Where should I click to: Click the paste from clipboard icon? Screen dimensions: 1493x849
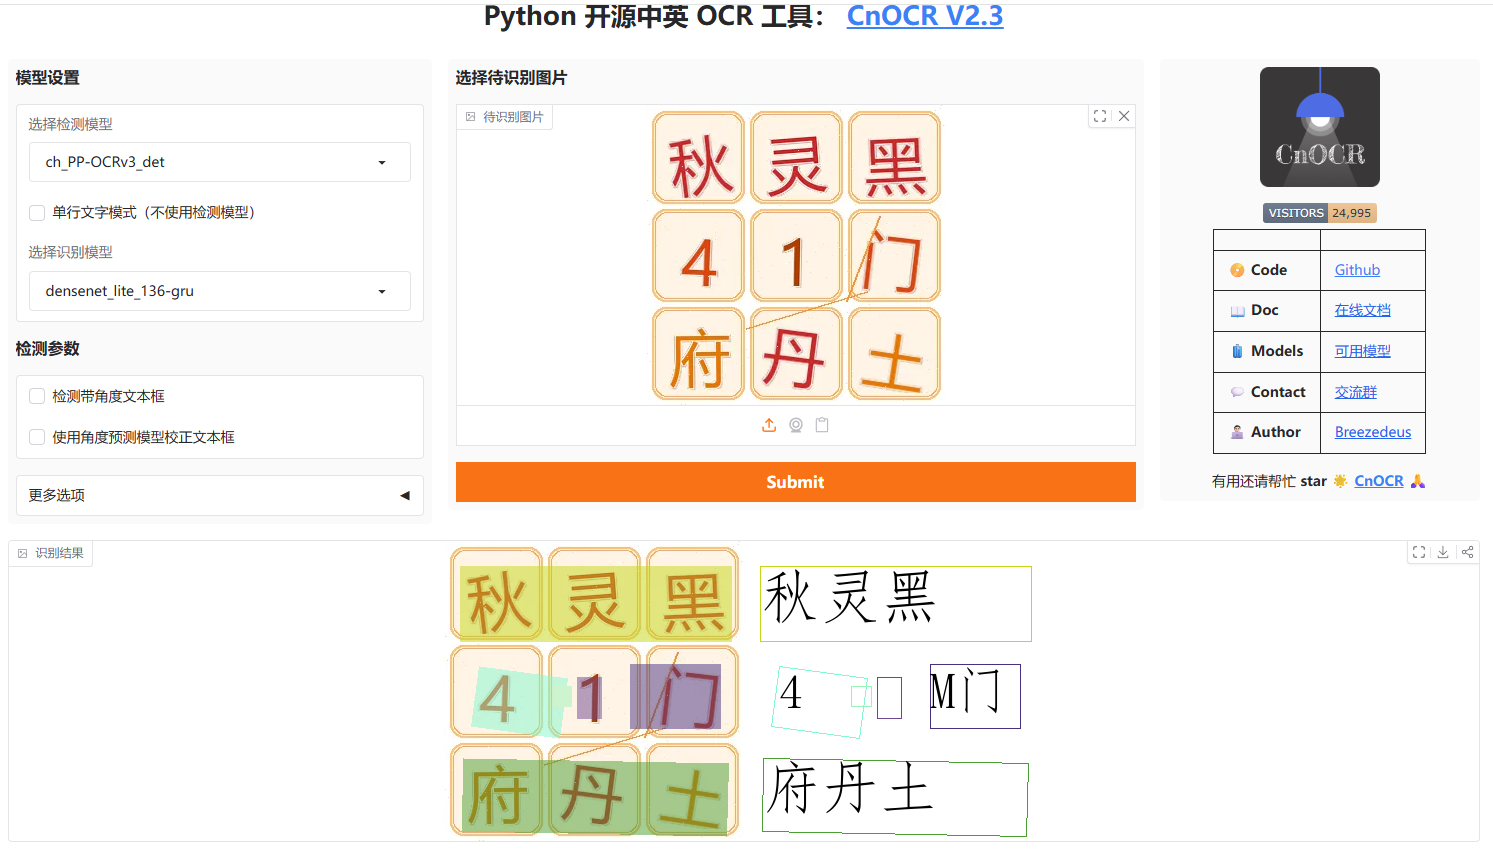[822, 425]
